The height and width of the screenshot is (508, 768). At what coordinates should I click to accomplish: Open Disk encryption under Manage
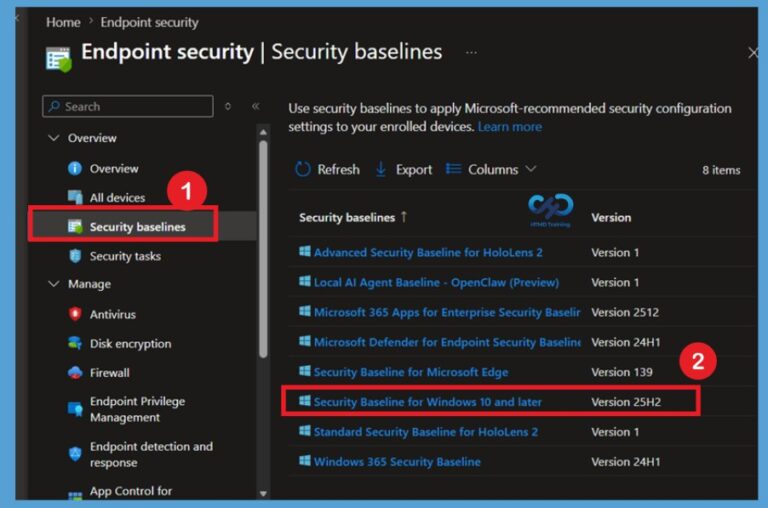130,344
